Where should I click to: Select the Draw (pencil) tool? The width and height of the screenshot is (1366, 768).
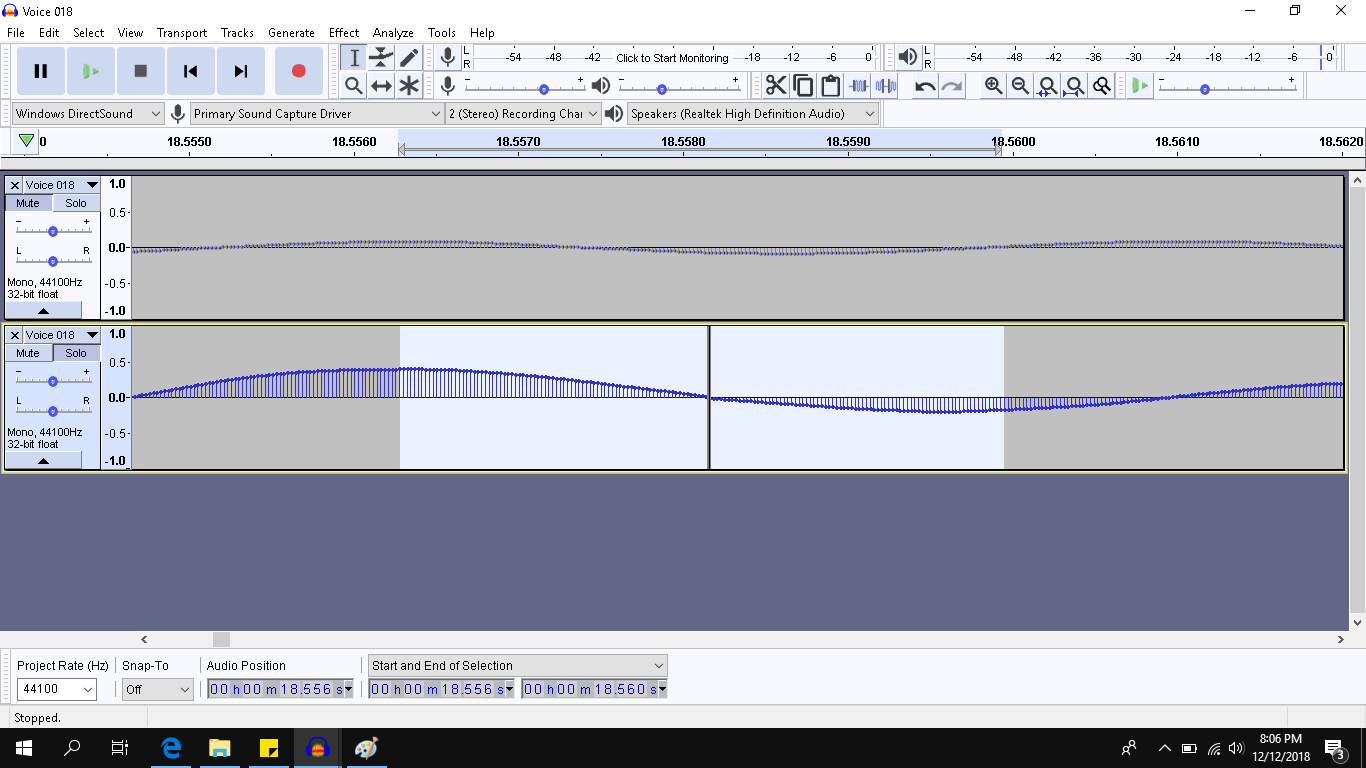409,58
